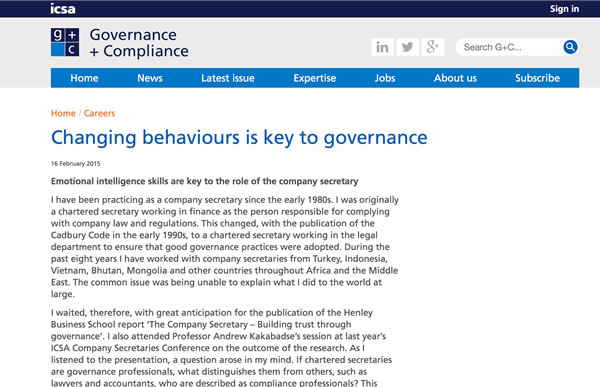This screenshot has width=600, height=387.
Task: Select the Subscribe menu item
Action: pyautogui.click(x=537, y=78)
